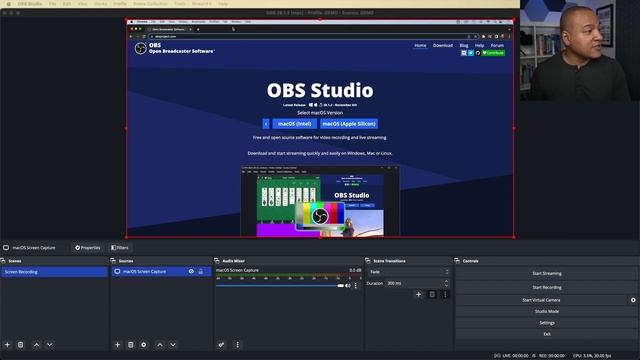
Task: Open macOS Screen Capture audio track options
Action: (356, 286)
